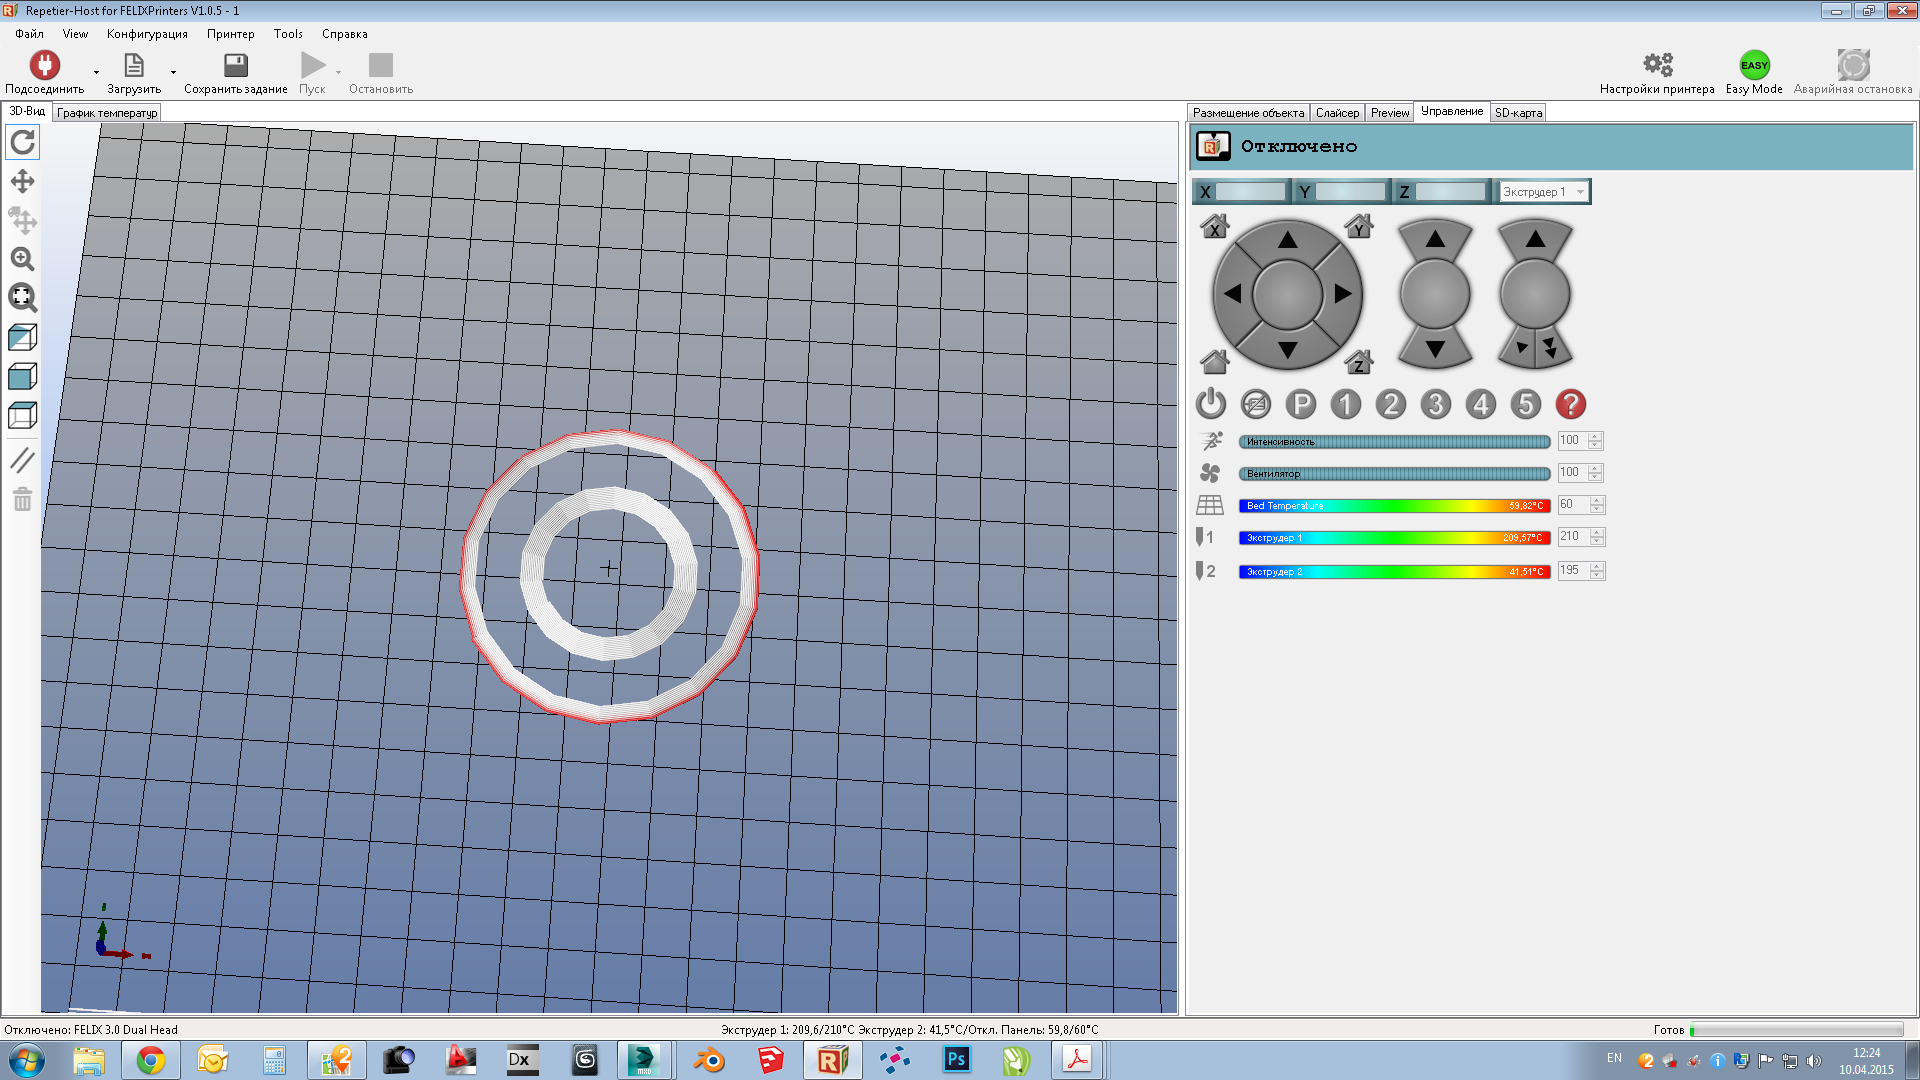
Task: Expand the Подсоединить dropdown arrow
Action: coord(97,73)
